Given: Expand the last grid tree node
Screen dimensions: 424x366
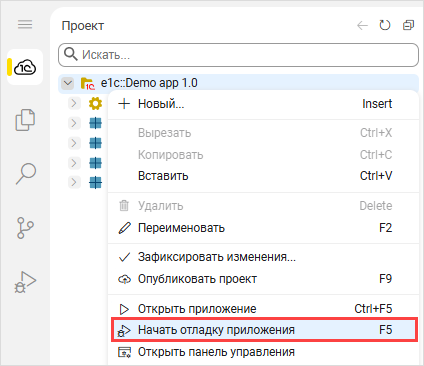Looking at the screenshot, I should 74,182.
